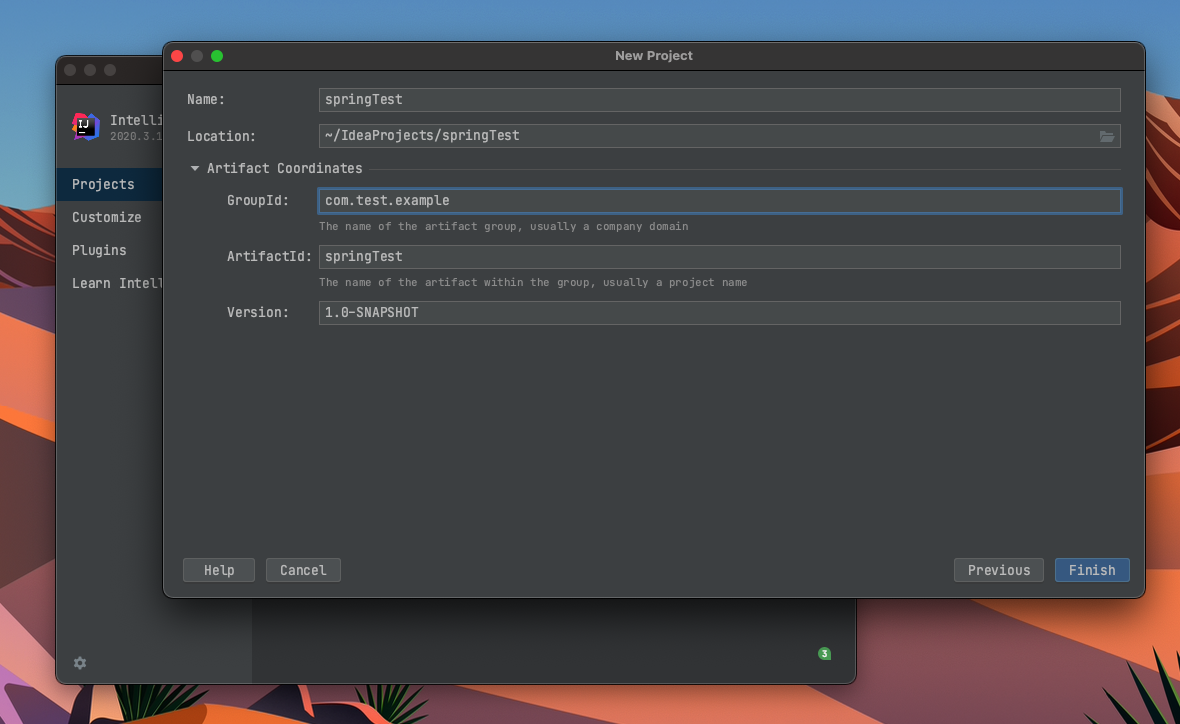Viewport: 1180px width, 724px height.
Task: Click the browse folder icon in Location field
Action: 1106,136
